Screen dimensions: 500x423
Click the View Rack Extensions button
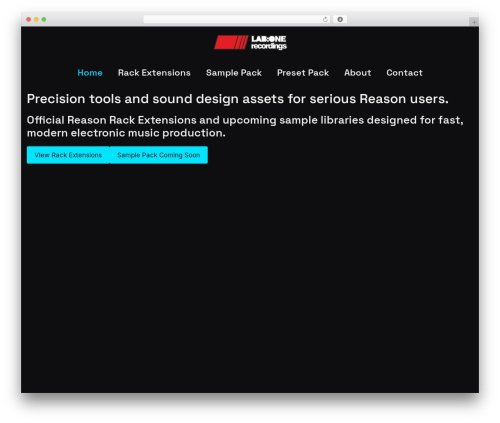[68, 155]
